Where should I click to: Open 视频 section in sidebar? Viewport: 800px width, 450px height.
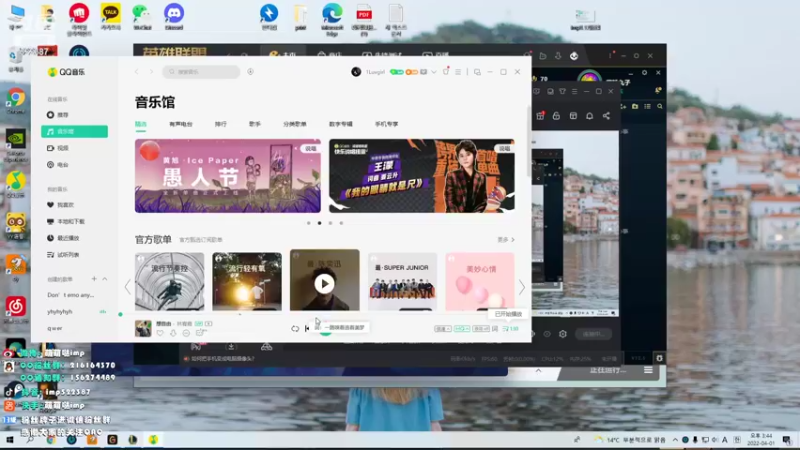58,148
